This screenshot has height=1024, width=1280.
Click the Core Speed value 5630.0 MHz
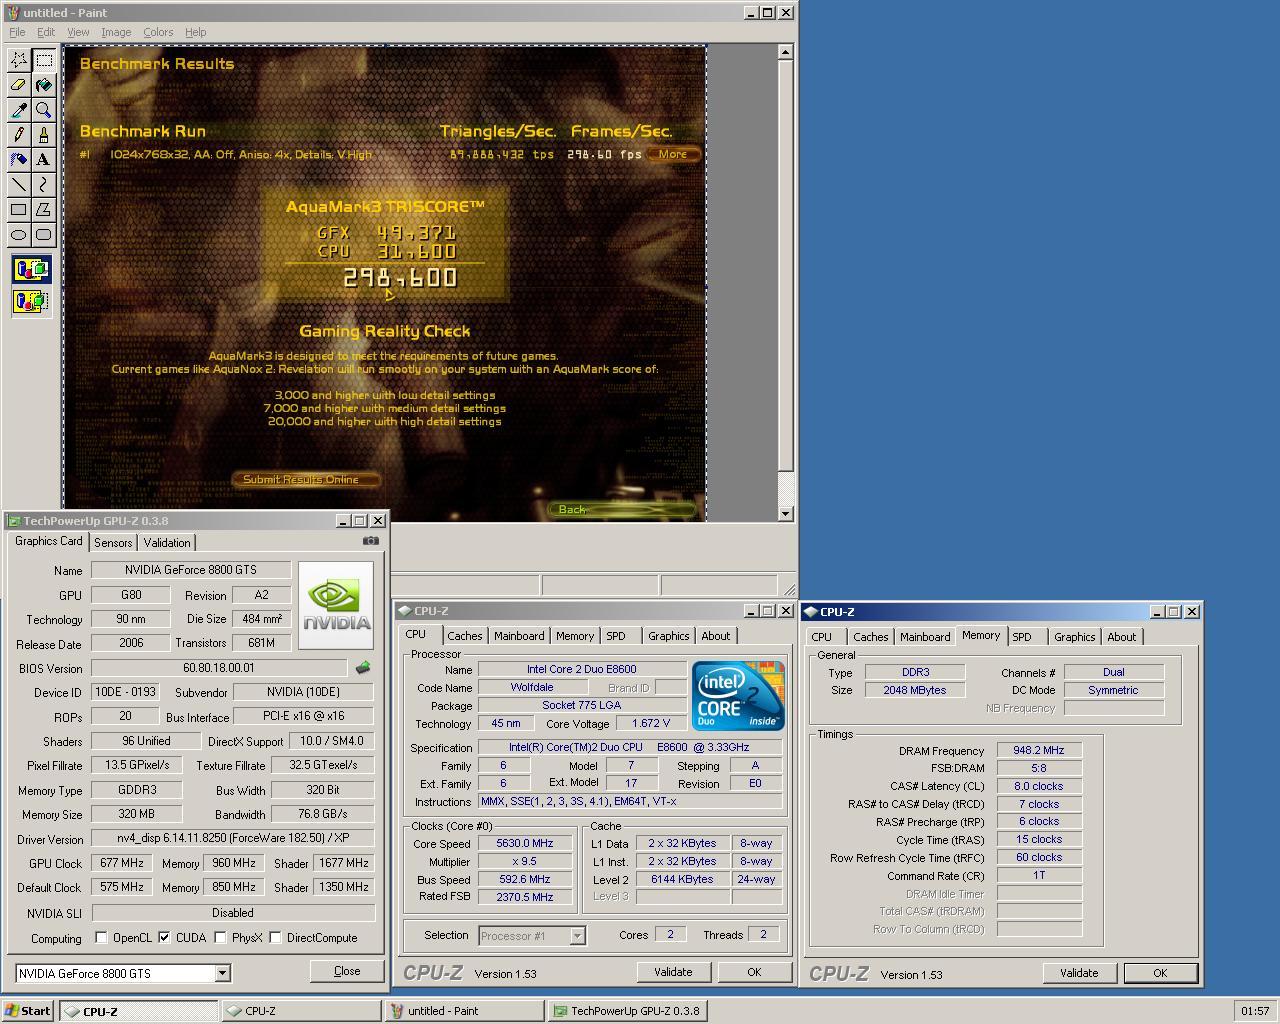pyautogui.click(x=526, y=843)
